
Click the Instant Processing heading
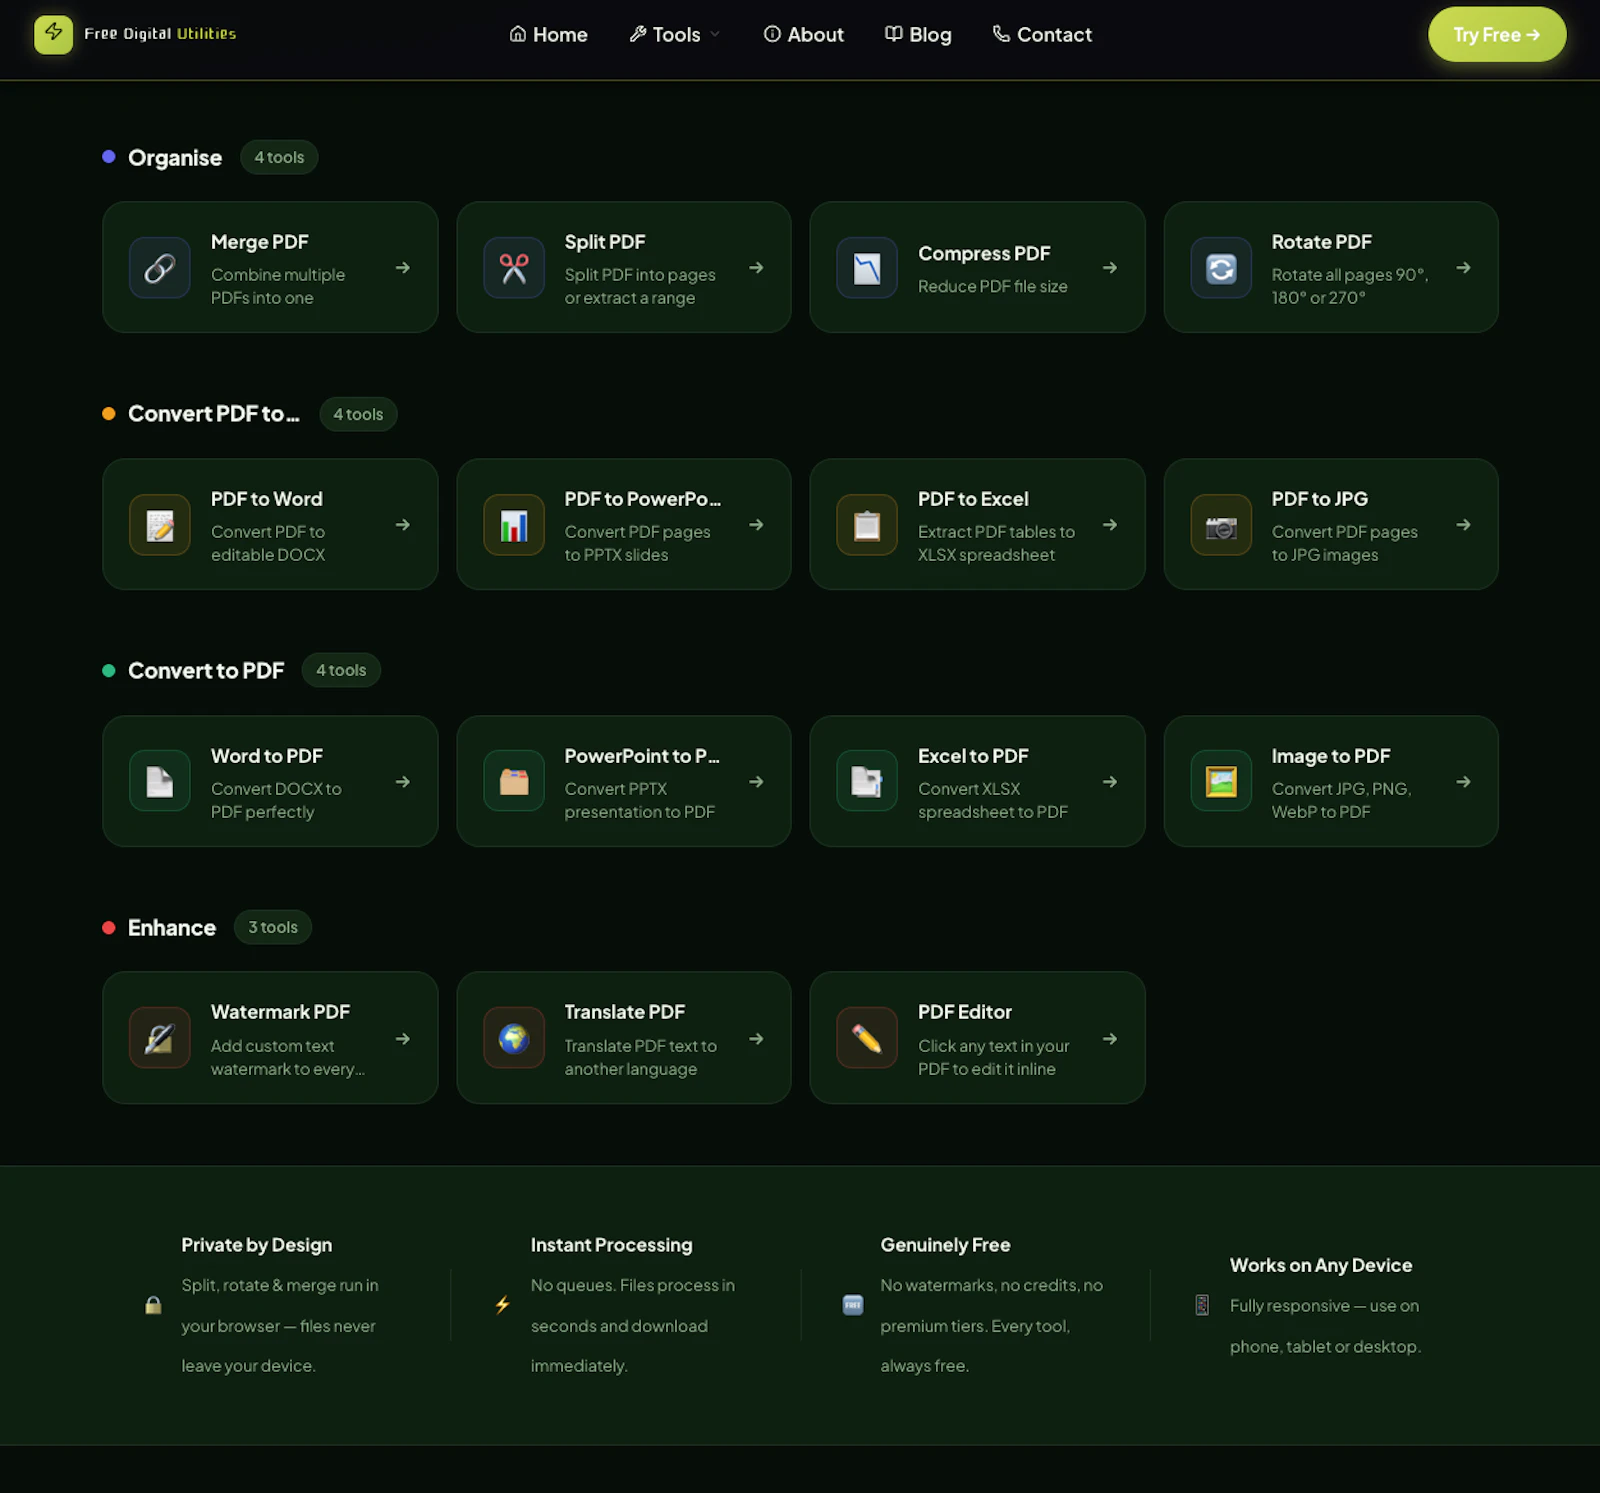pyautogui.click(x=611, y=1245)
